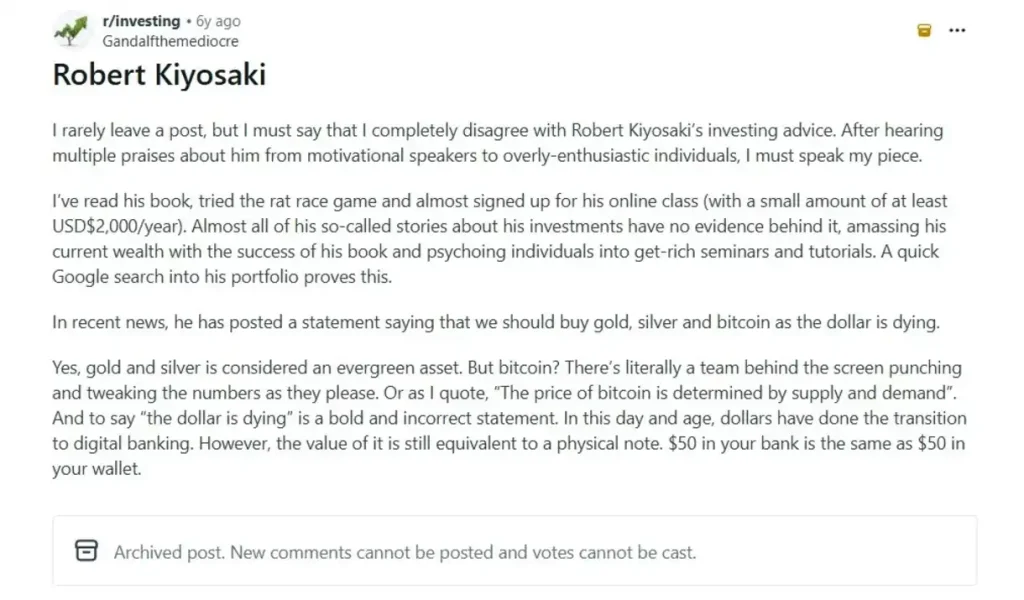1024x600 pixels.
Task: Open the r/investing subreddit link
Action: coord(141,21)
